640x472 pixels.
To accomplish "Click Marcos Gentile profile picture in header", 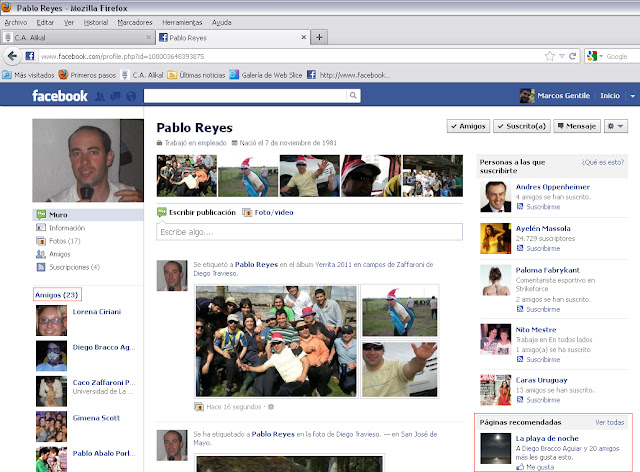I will click(527, 96).
